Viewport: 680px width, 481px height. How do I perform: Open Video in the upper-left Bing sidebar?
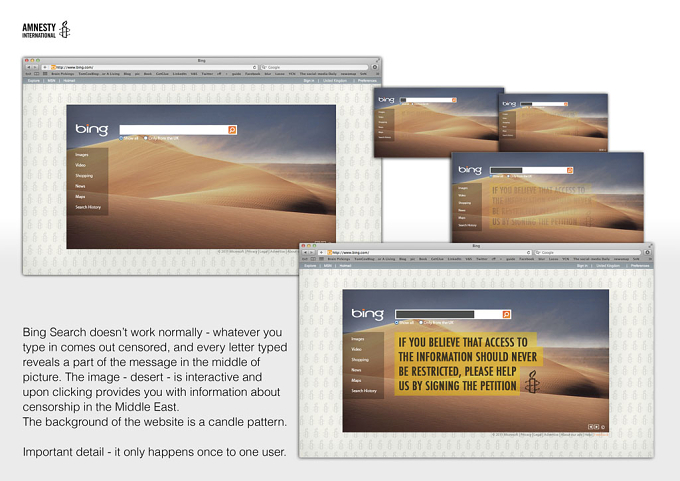coord(80,165)
